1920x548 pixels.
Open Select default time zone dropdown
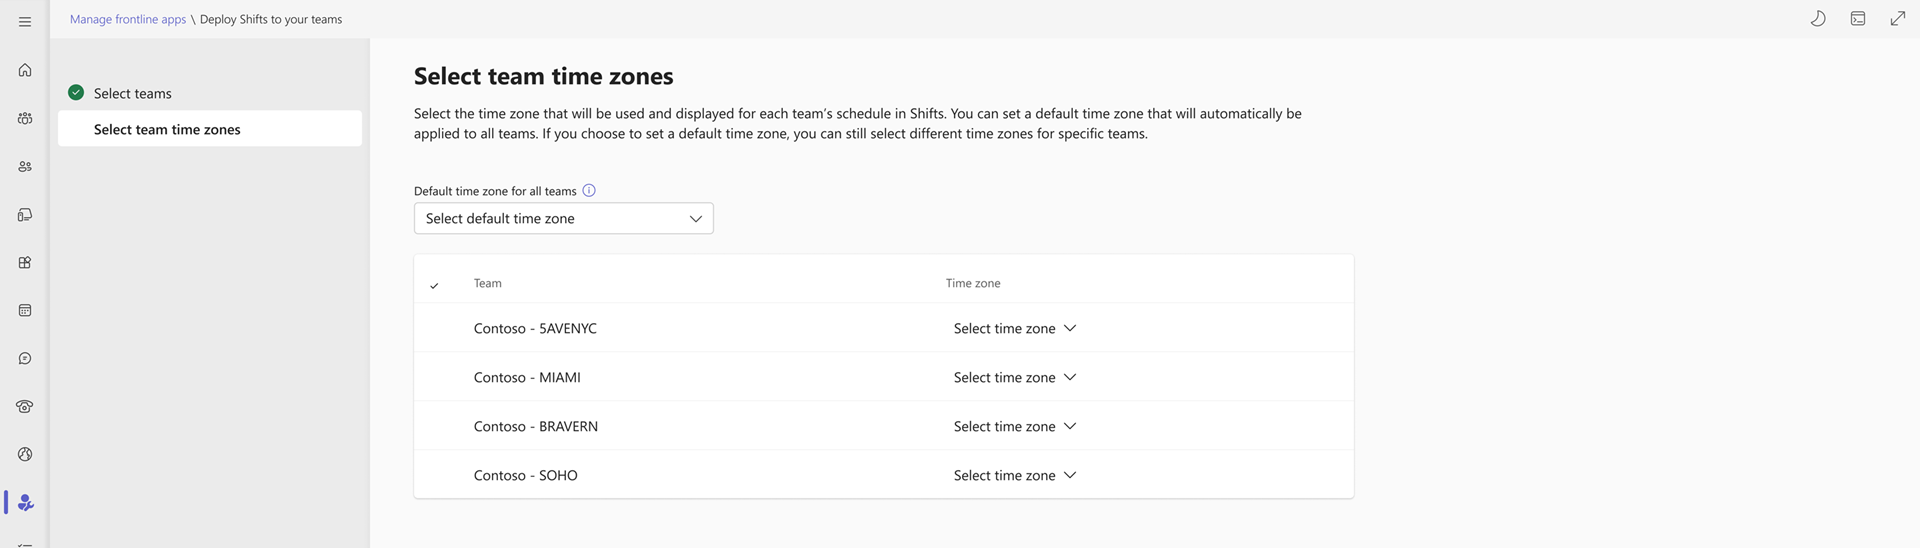(x=563, y=218)
